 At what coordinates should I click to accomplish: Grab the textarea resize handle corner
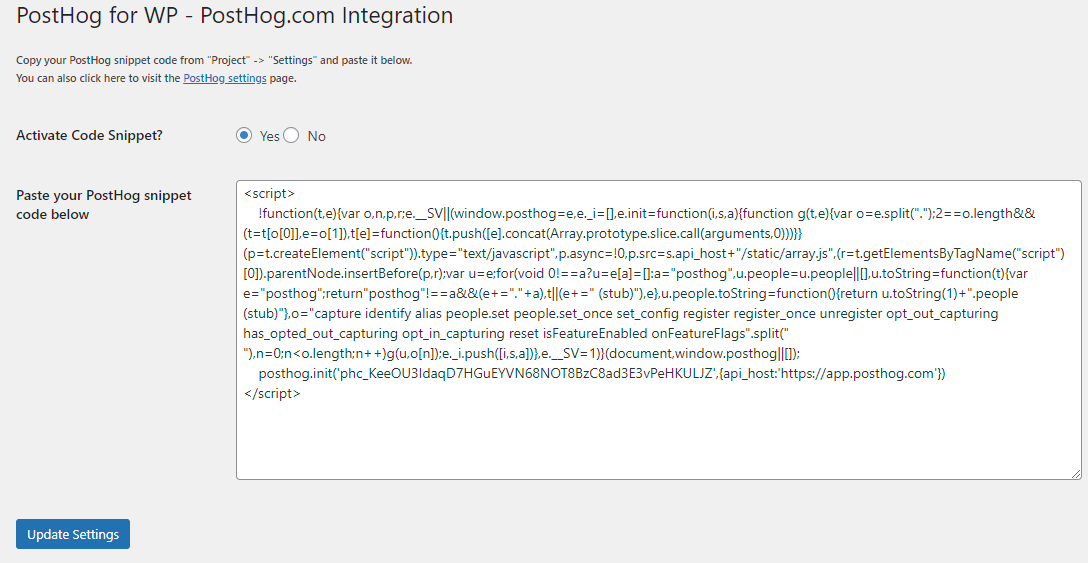[1075, 473]
